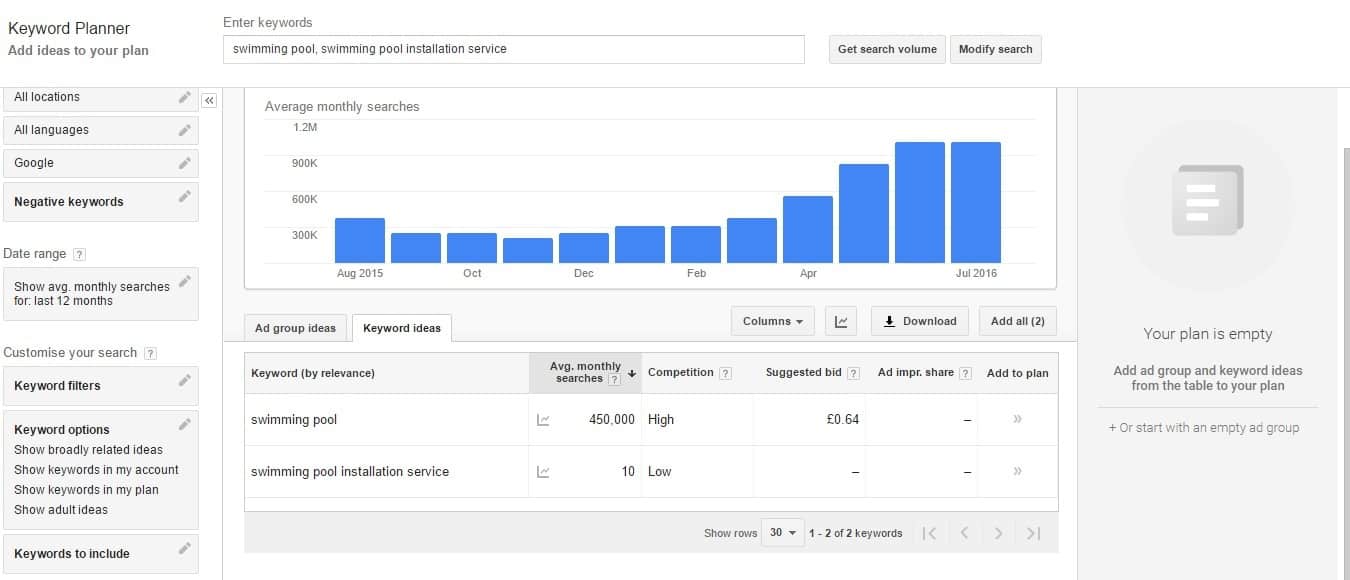Screen dimensions: 1350x580
Task: Edit the Keyword filters pencil
Action: [x=183, y=380]
